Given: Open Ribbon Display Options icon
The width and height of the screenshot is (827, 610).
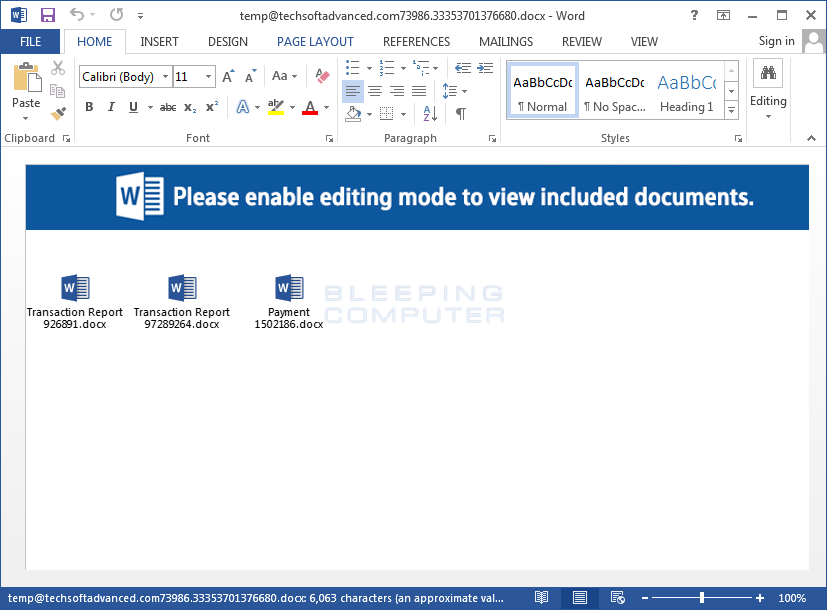Looking at the screenshot, I should [x=723, y=15].
